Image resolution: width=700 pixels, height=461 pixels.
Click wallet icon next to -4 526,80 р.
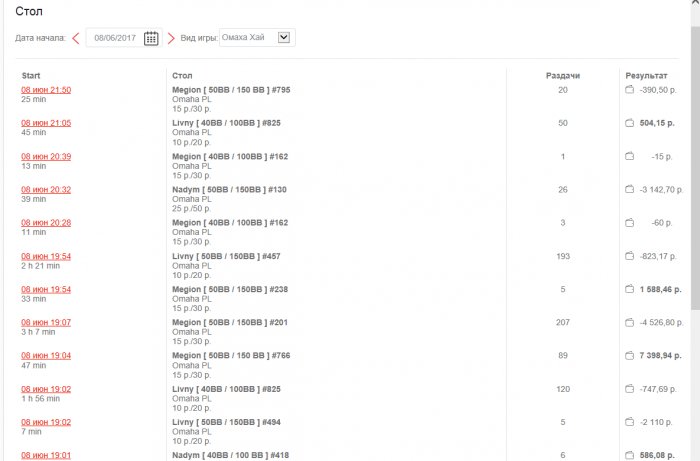pos(629,322)
